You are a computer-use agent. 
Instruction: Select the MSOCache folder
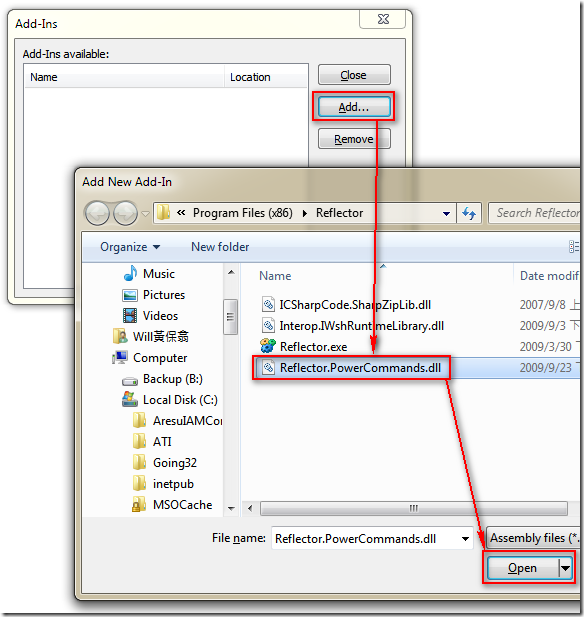coord(182,504)
